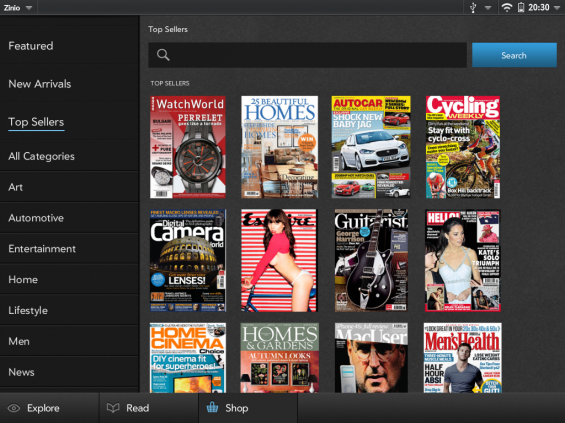Click the battery status icon
This screenshot has width=565, height=423.
521,7
